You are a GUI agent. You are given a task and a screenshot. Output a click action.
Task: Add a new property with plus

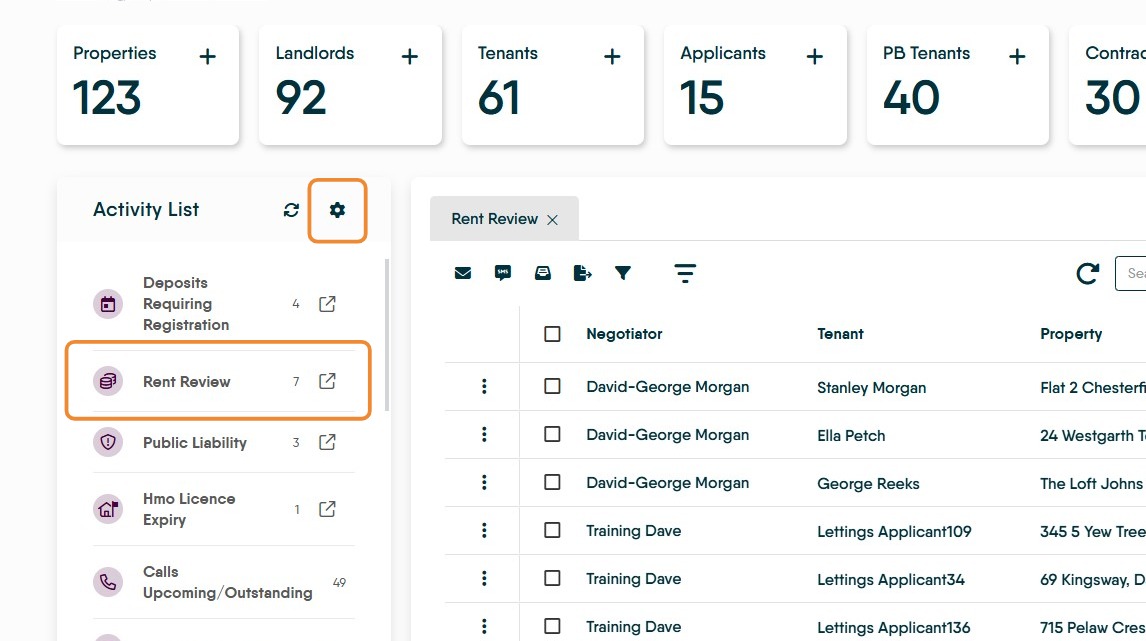(x=207, y=57)
